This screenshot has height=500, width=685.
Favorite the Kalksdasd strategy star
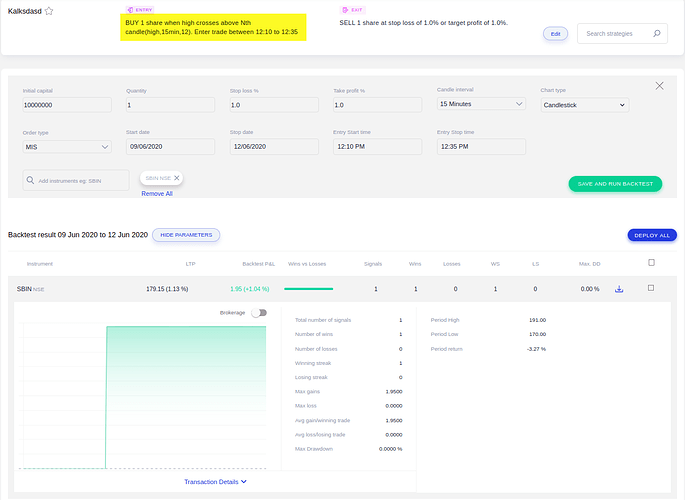pyautogui.click(x=49, y=11)
